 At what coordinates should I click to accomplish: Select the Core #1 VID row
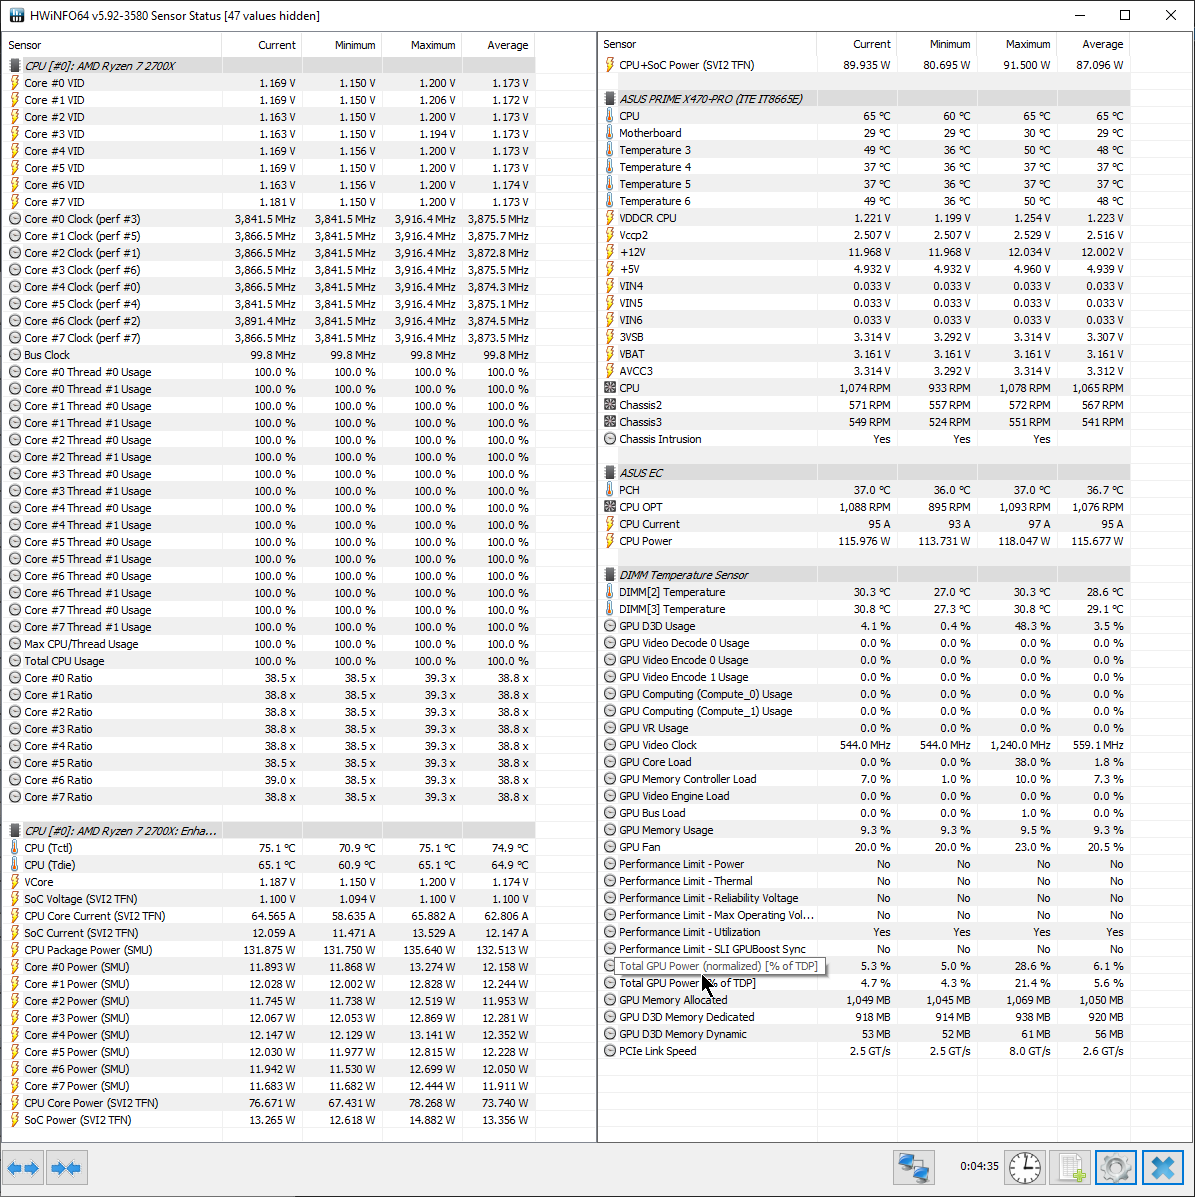coord(269,100)
